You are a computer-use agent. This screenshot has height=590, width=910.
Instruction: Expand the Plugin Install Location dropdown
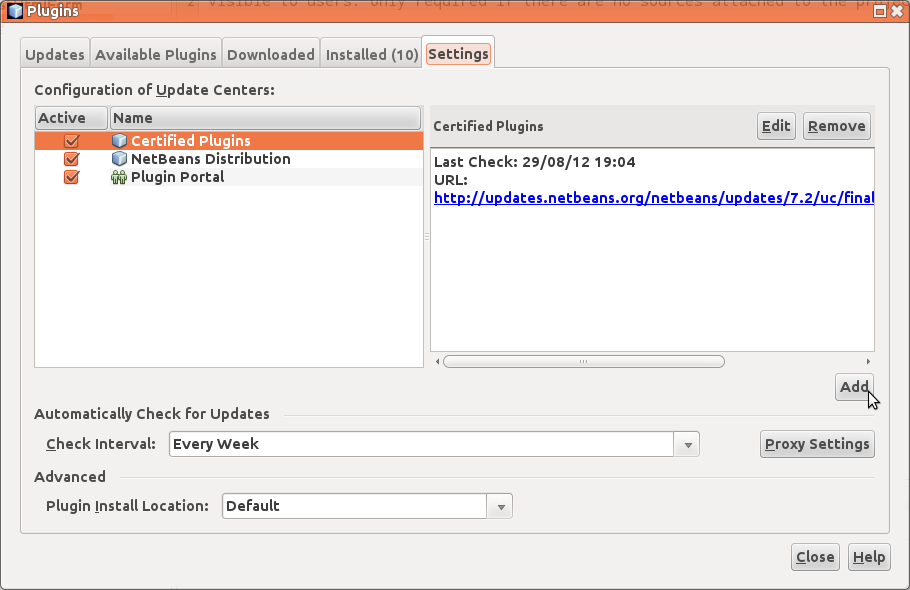click(x=500, y=506)
